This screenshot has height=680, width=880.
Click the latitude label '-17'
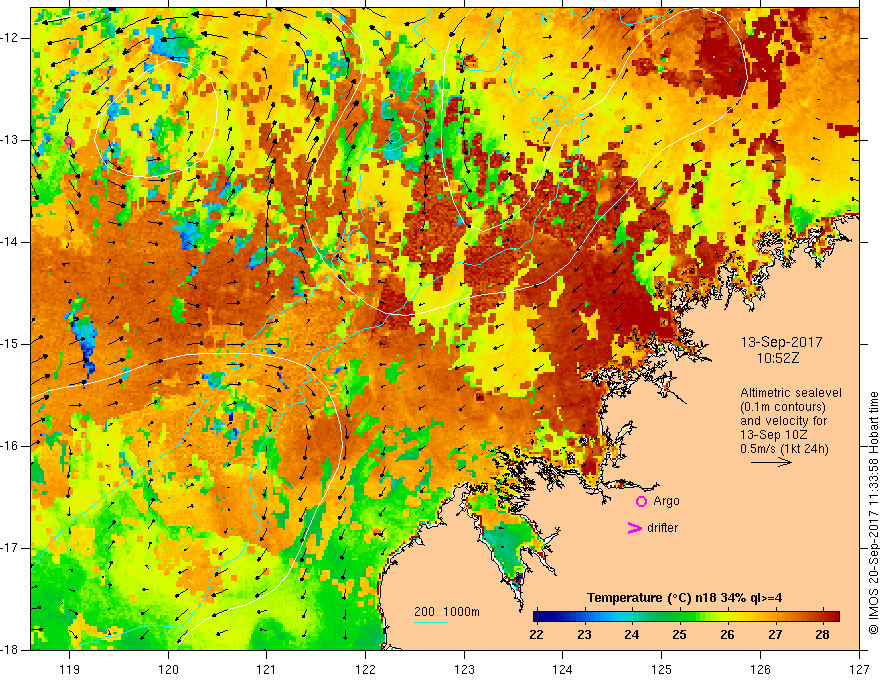pos(10,548)
